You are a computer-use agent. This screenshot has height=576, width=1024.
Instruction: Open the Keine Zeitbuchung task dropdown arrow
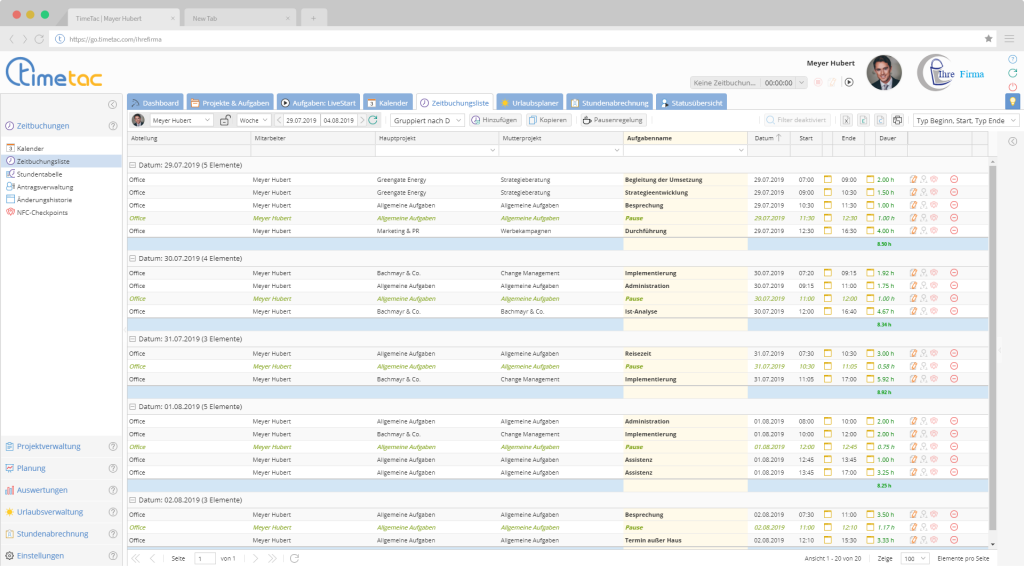(x=801, y=83)
